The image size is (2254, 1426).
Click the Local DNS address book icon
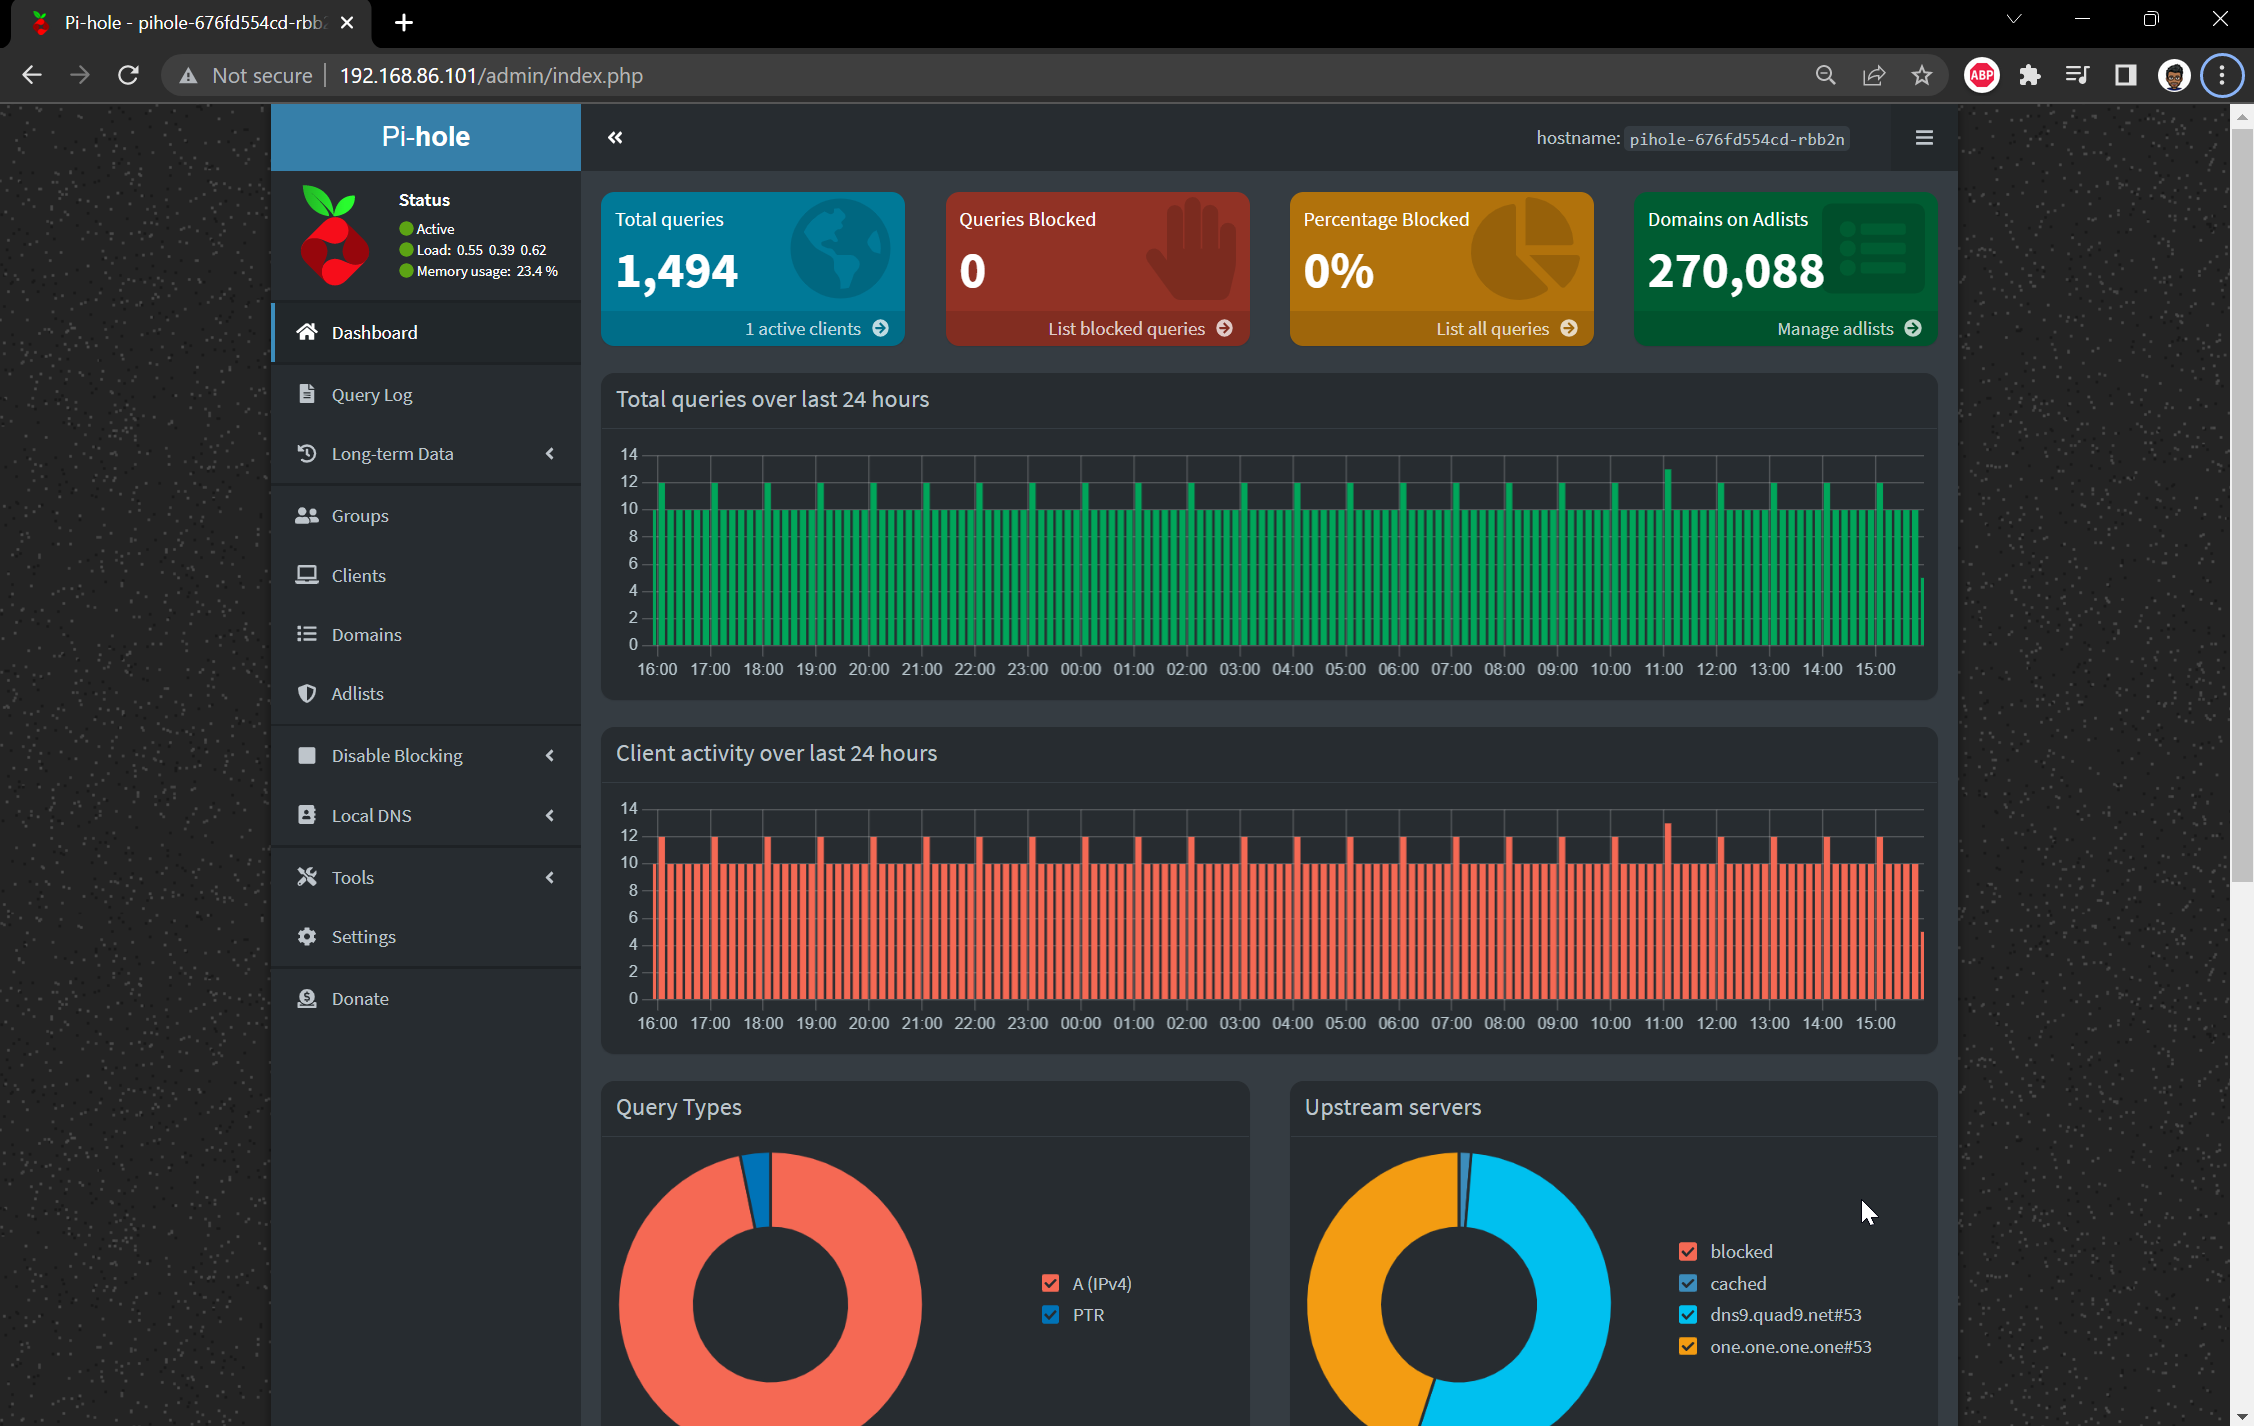point(307,815)
